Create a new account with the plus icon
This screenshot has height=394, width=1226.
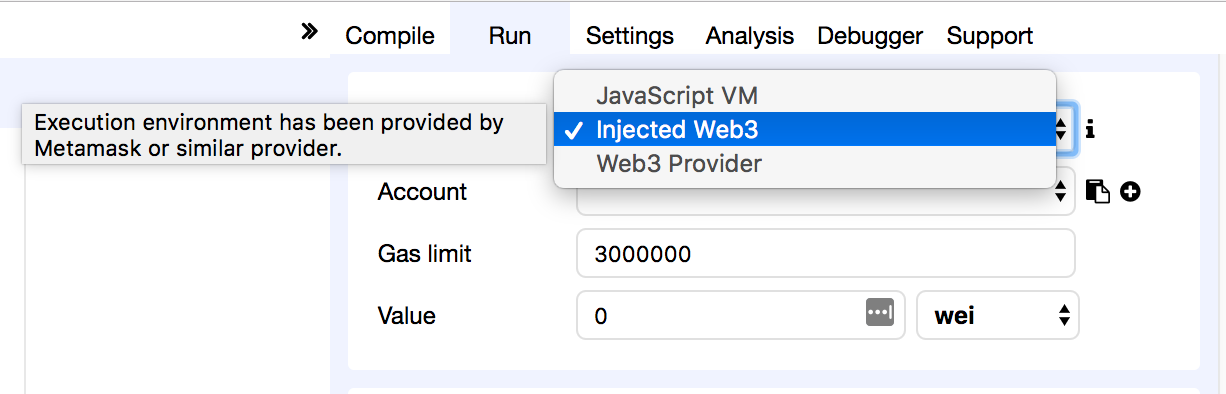pyautogui.click(x=1130, y=191)
